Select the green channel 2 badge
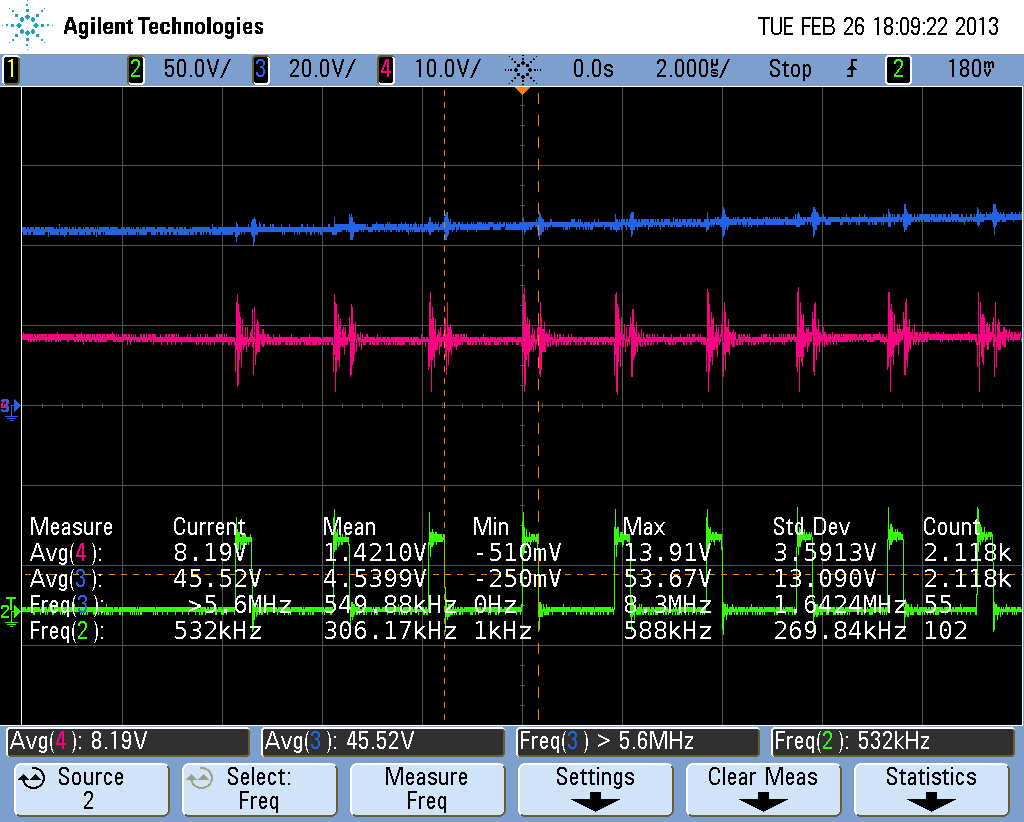 [x=136, y=69]
